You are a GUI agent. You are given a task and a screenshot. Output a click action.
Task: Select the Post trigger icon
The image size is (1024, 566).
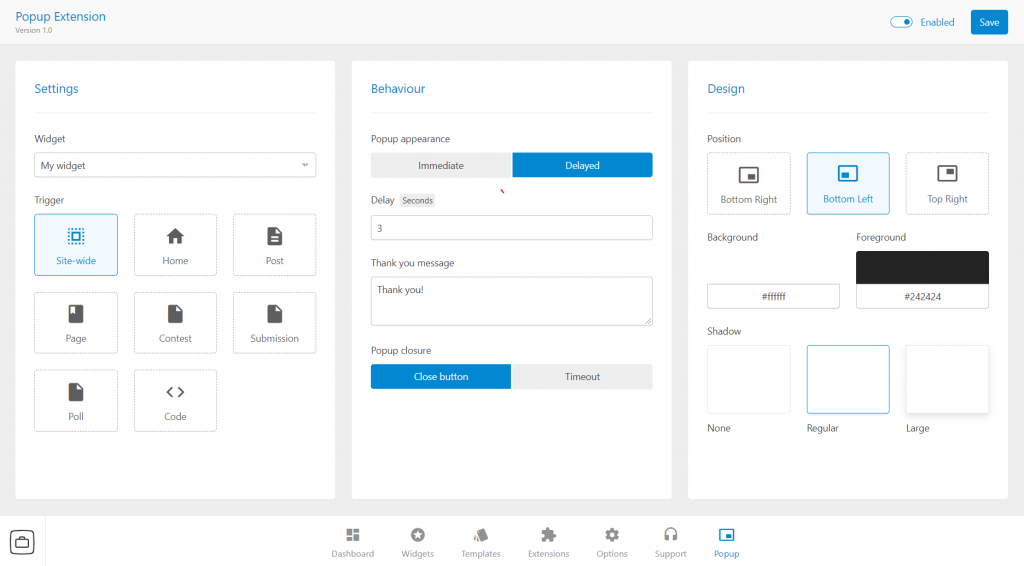pyautogui.click(x=274, y=237)
